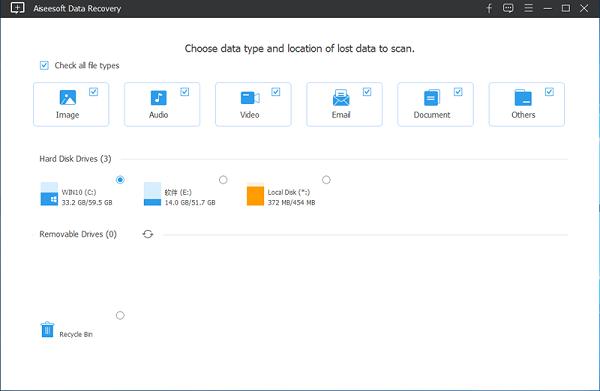Uncheck the Check all file types box

[x=44, y=65]
